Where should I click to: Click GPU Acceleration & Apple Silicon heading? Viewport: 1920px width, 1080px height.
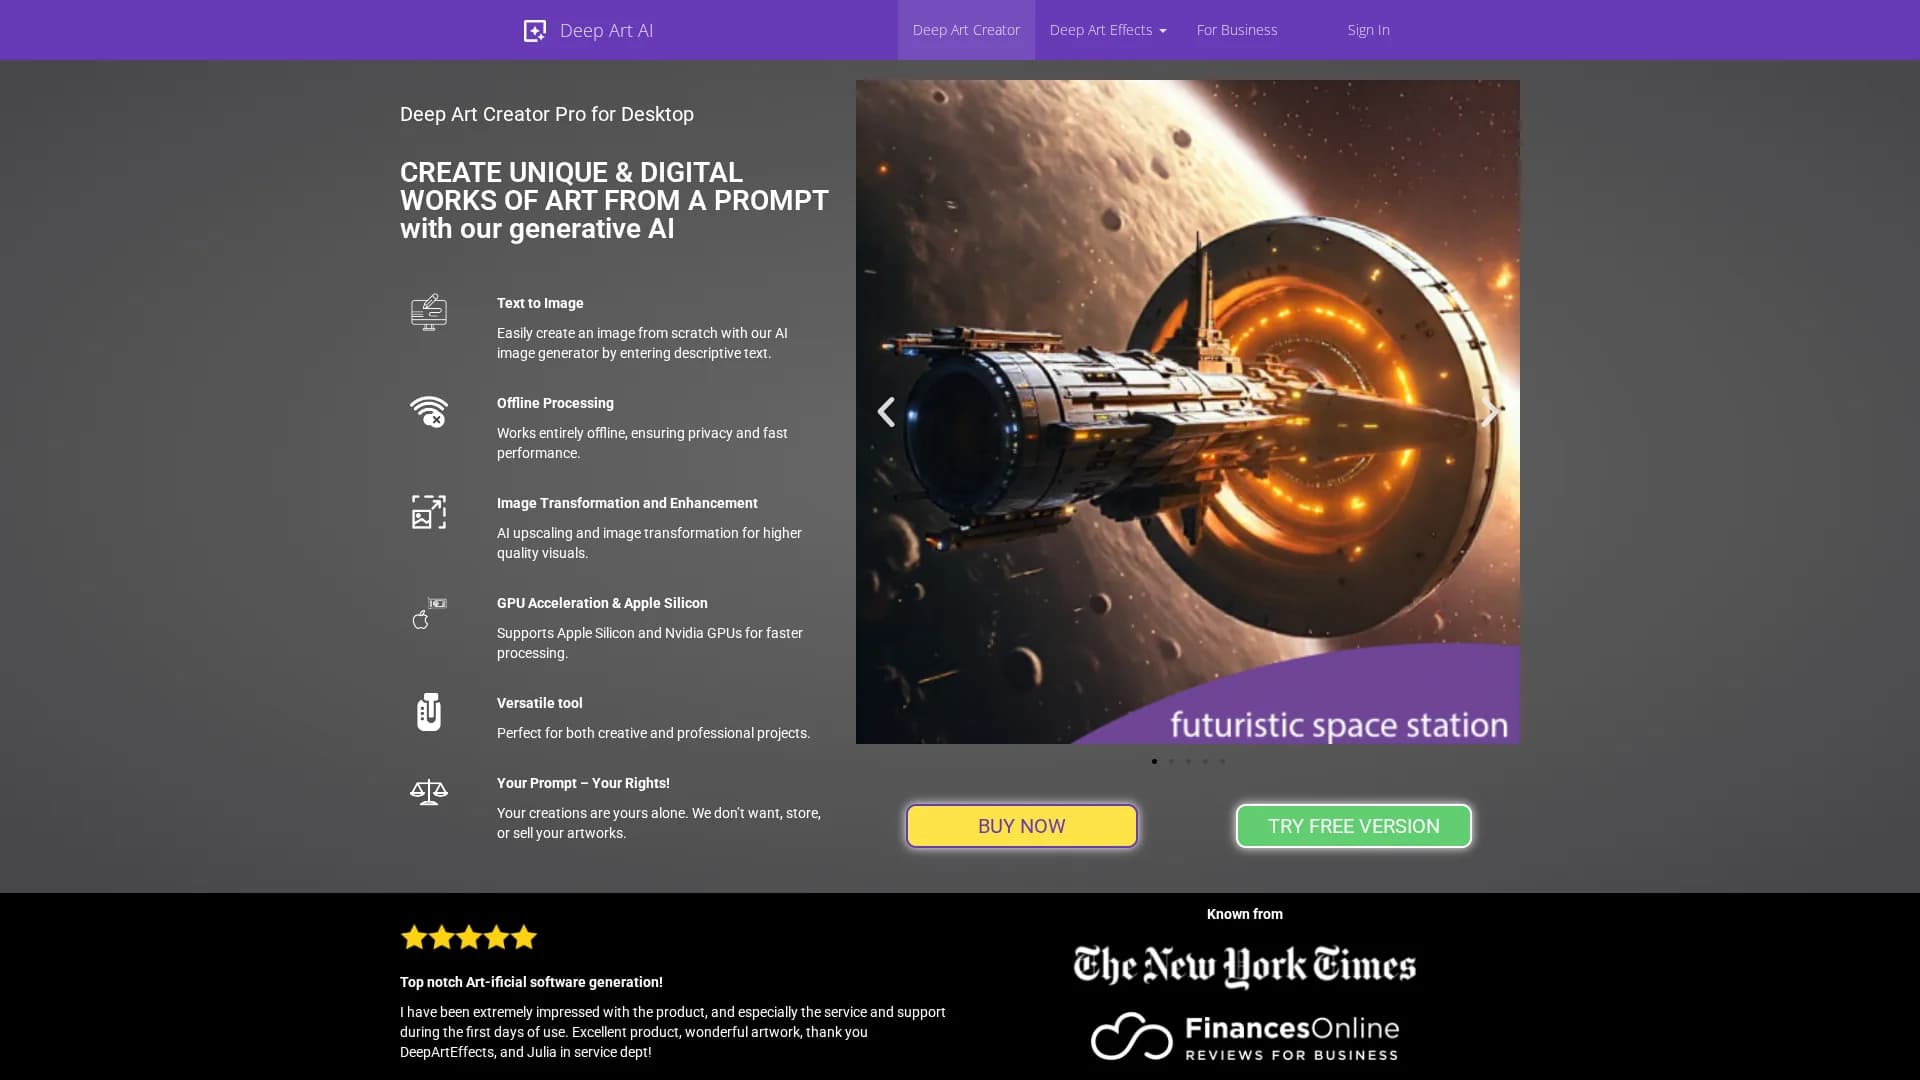coord(602,603)
